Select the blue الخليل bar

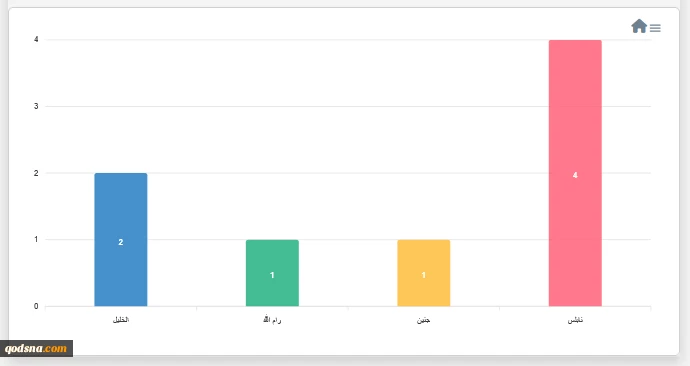(121, 240)
